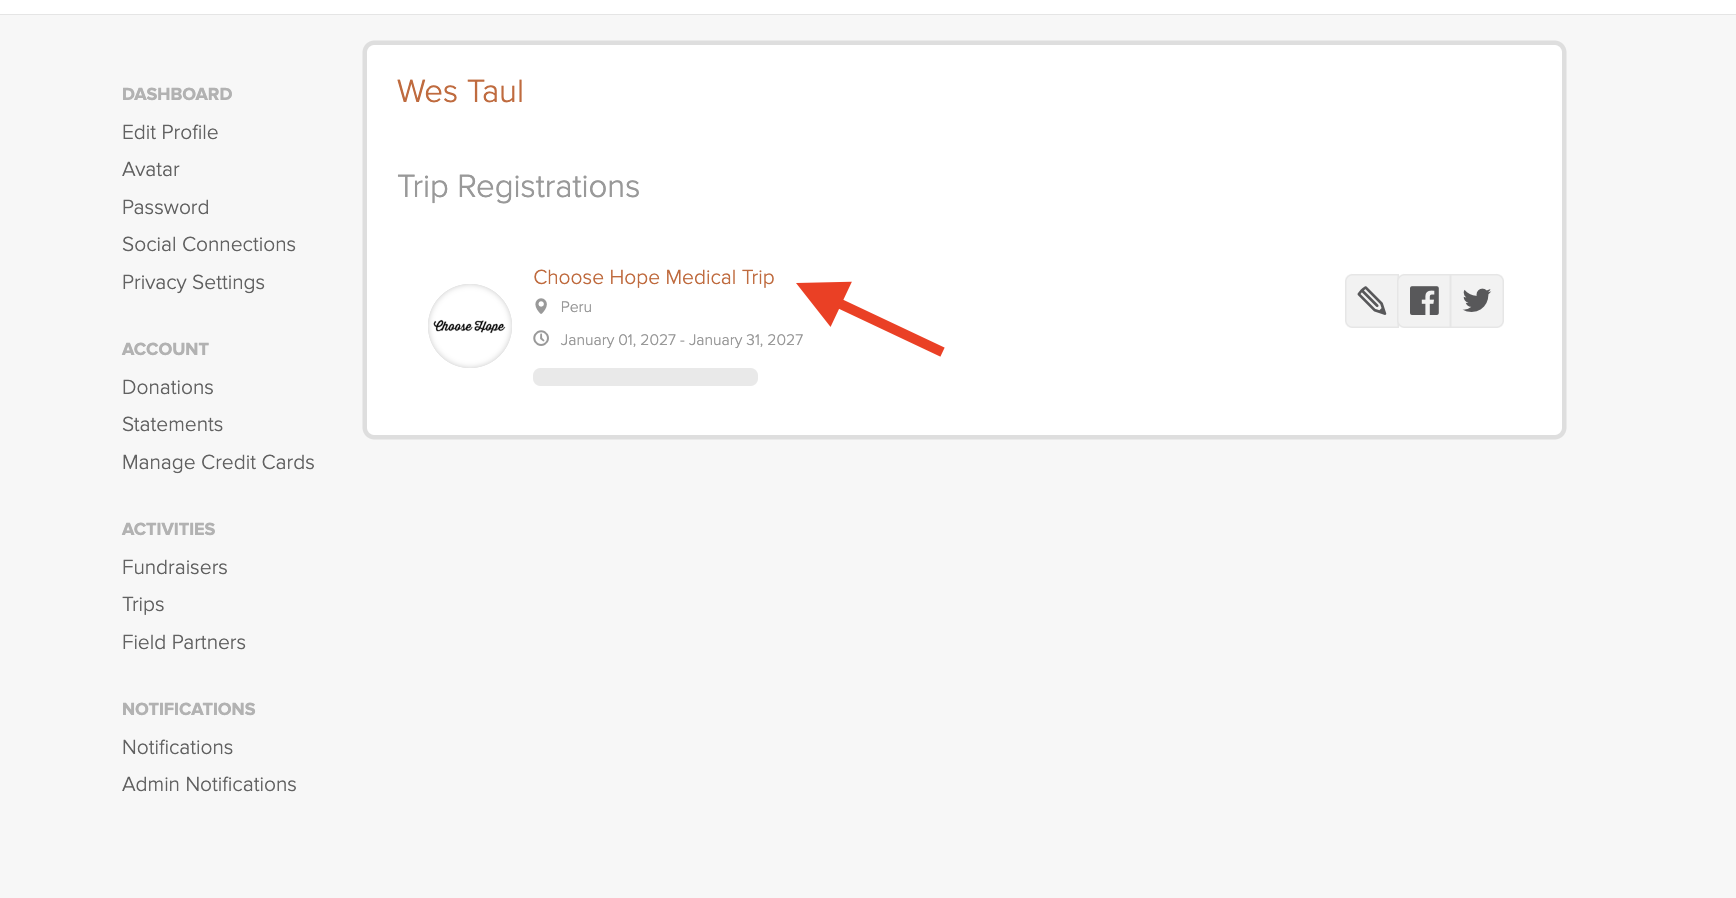Click the location pin icon next to Peru
The width and height of the screenshot is (1736, 898).
(541, 306)
